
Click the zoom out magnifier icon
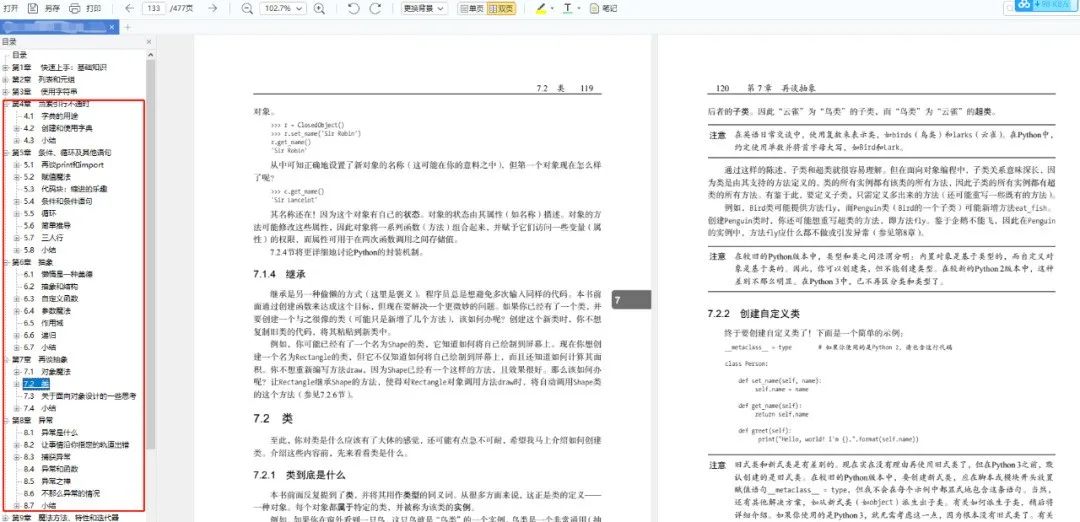tap(247, 8)
